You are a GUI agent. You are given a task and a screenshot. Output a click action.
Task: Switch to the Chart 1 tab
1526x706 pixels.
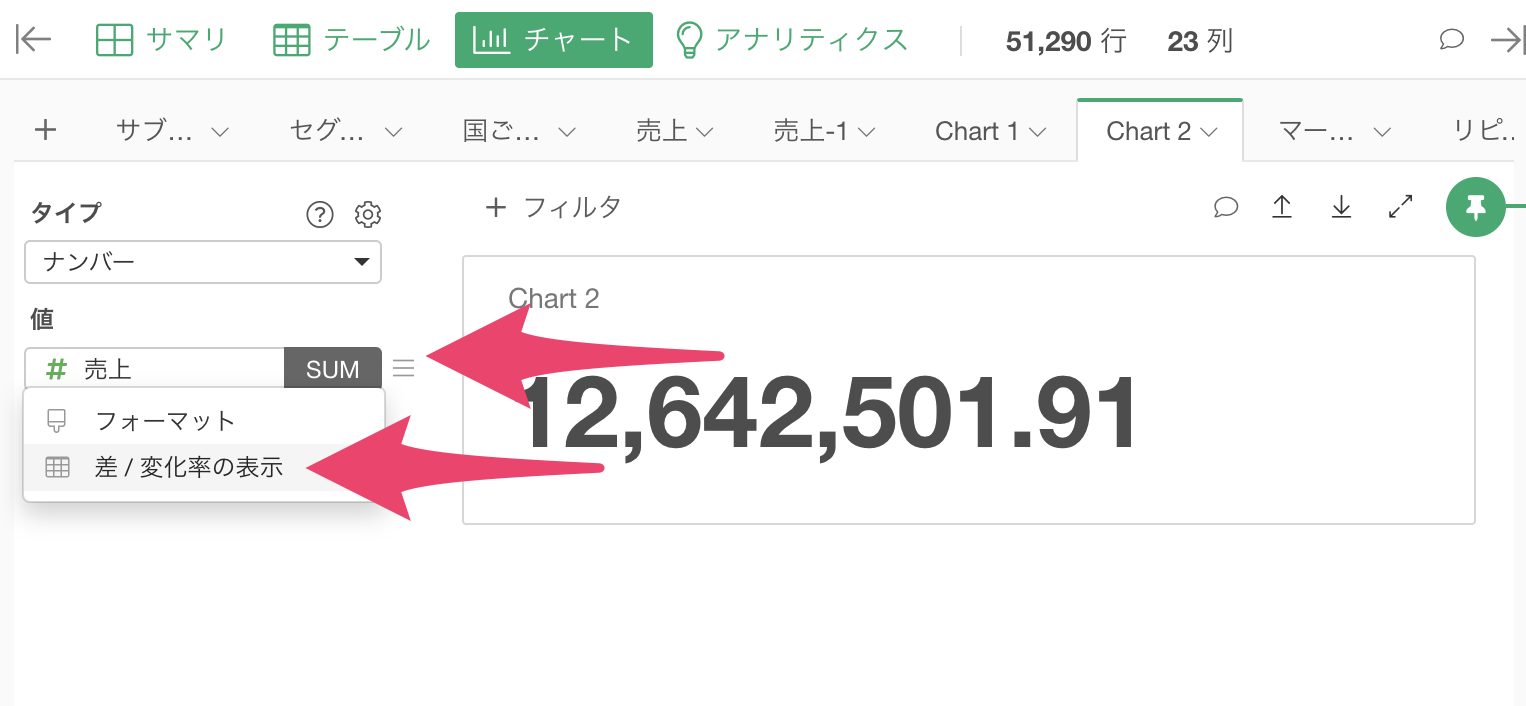click(976, 132)
